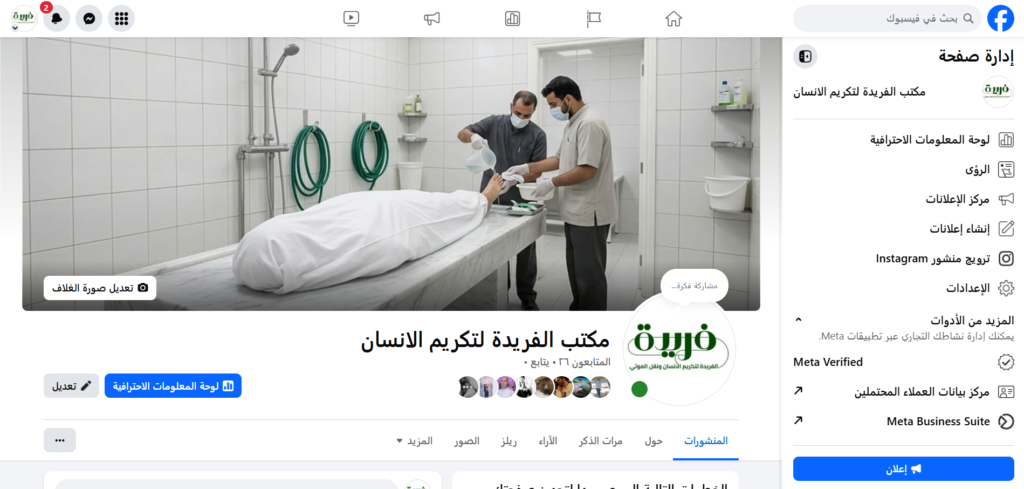The image size is (1024, 489).
Task: Toggle the page management sidebar collapse icon
Action: point(805,56)
